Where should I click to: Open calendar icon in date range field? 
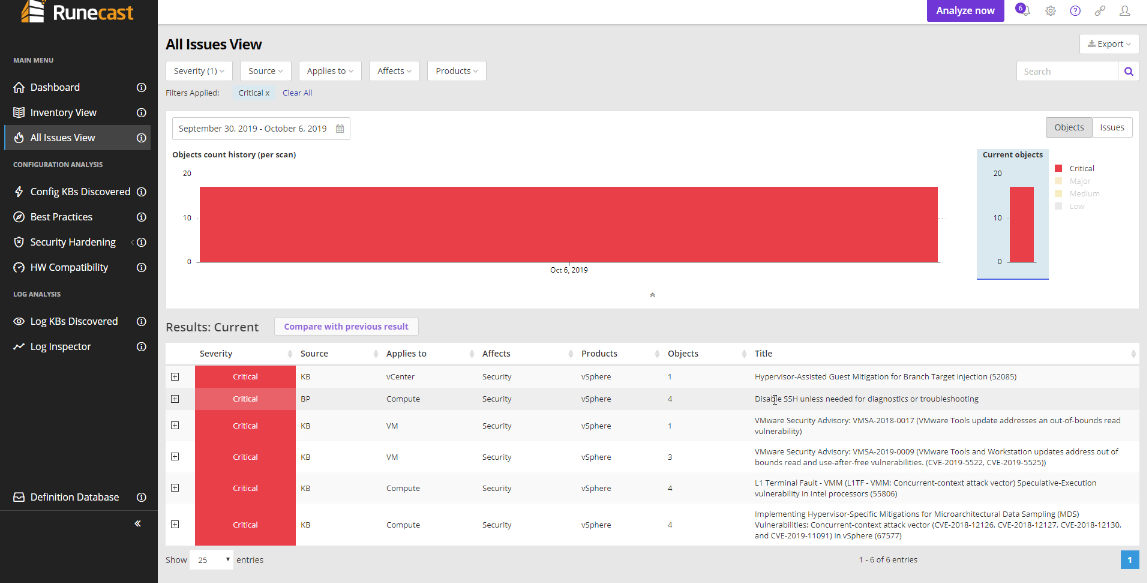point(340,129)
